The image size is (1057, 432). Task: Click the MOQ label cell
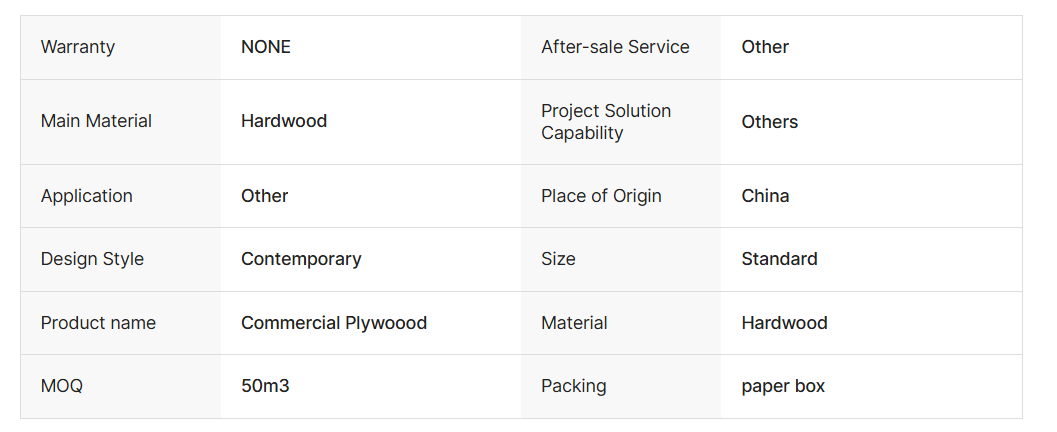[x=121, y=386]
